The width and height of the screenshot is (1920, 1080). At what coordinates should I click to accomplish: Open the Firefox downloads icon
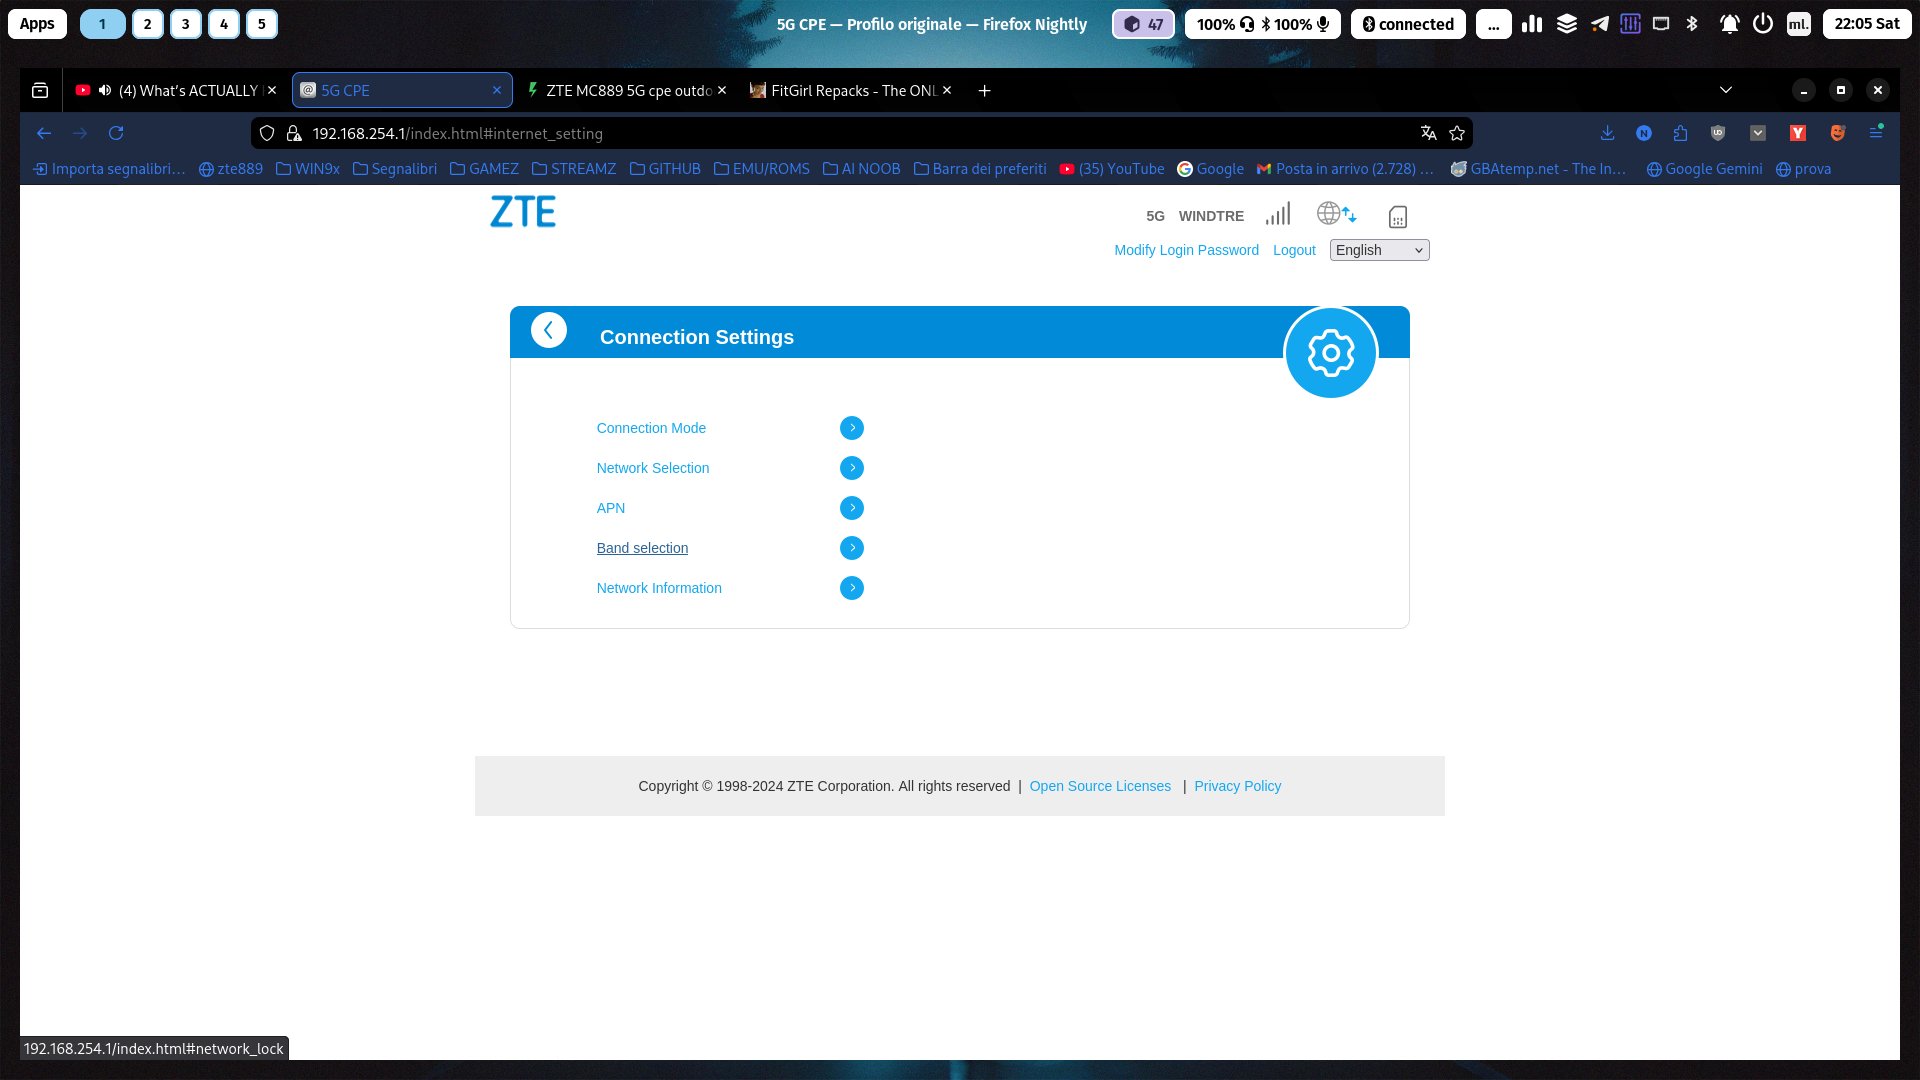(1607, 133)
